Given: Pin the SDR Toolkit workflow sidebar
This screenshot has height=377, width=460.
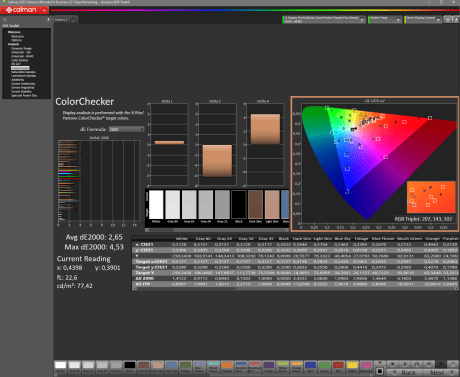Looking at the screenshot, I should coord(48,20).
